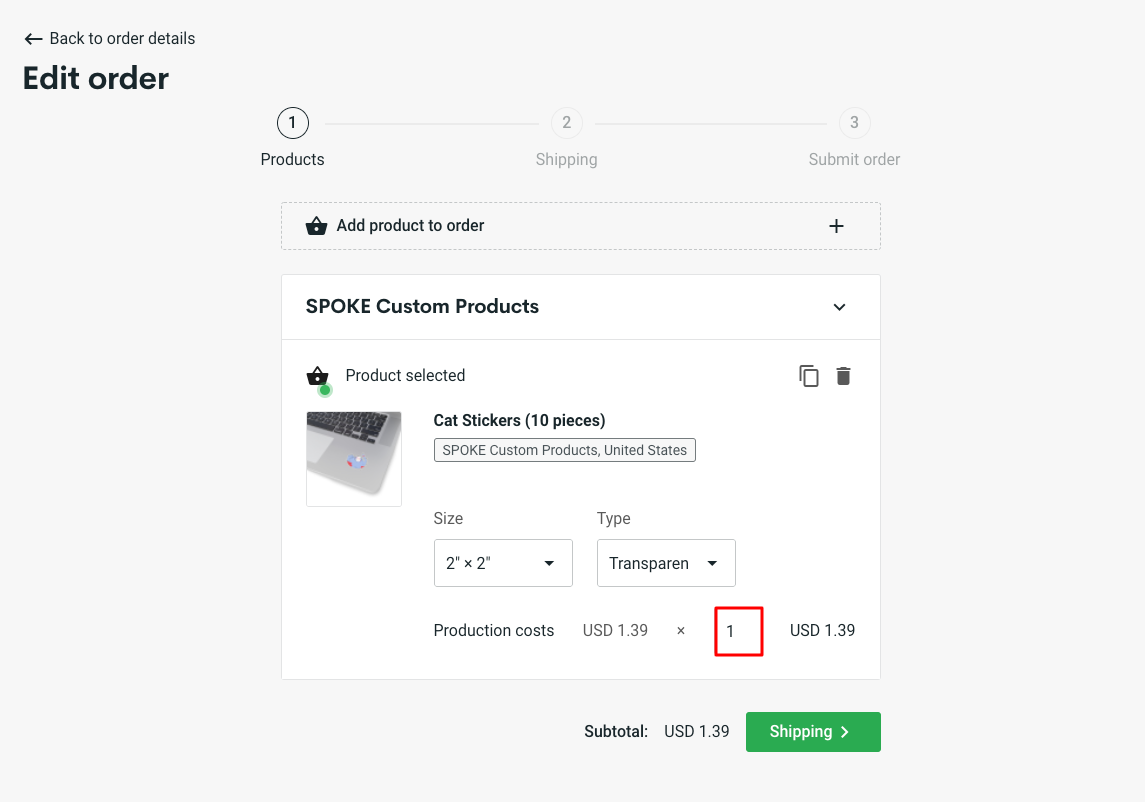The image size is (1145, 802).
Task: Click the basket icon beside Add product
Action: click(316, 225)
